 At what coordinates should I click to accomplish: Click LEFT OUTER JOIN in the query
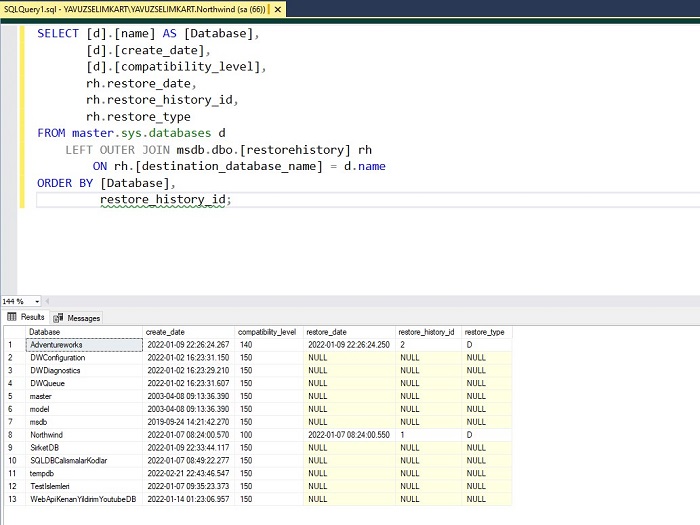pyautogui.click(x=117, y=150)
